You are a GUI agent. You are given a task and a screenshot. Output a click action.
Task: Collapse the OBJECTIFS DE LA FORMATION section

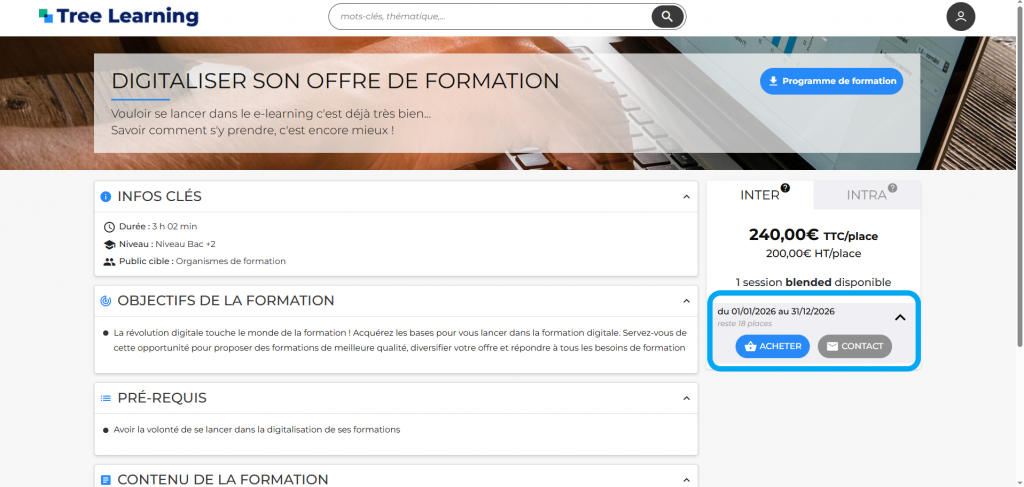click(686, 301)
